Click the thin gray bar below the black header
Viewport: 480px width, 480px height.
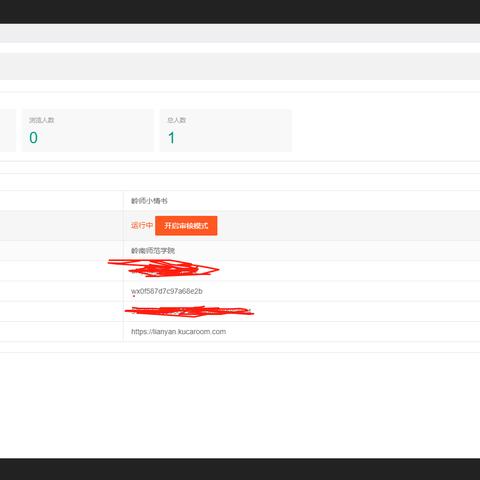[x=240, y=33]
